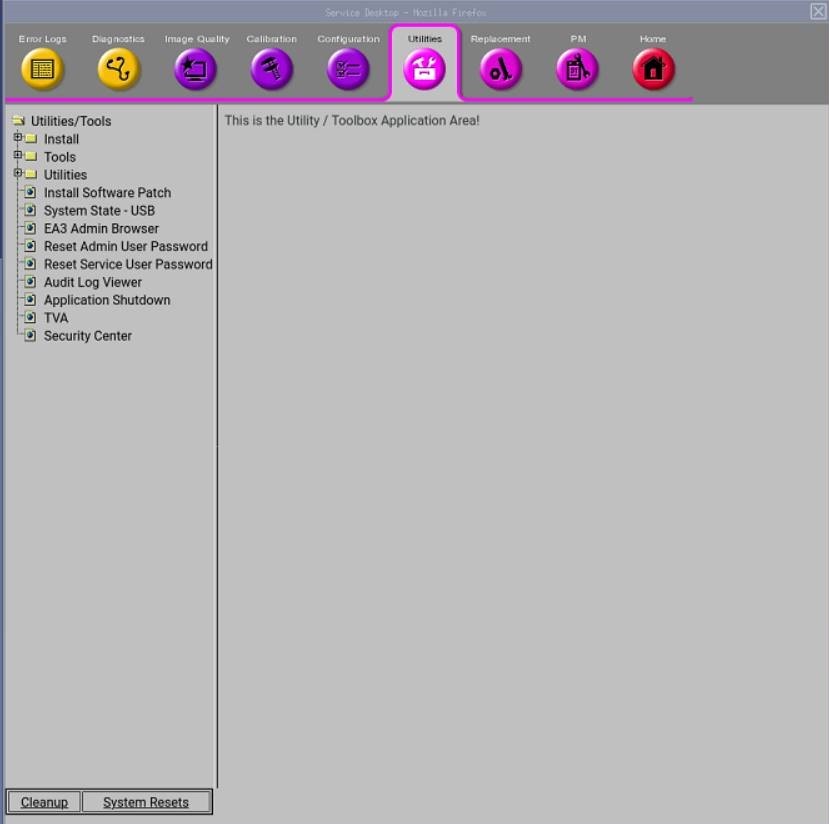Screen dimensions: 829x824
Task: Launch Security Center from the tree
Action: click(x=87, y=336)
